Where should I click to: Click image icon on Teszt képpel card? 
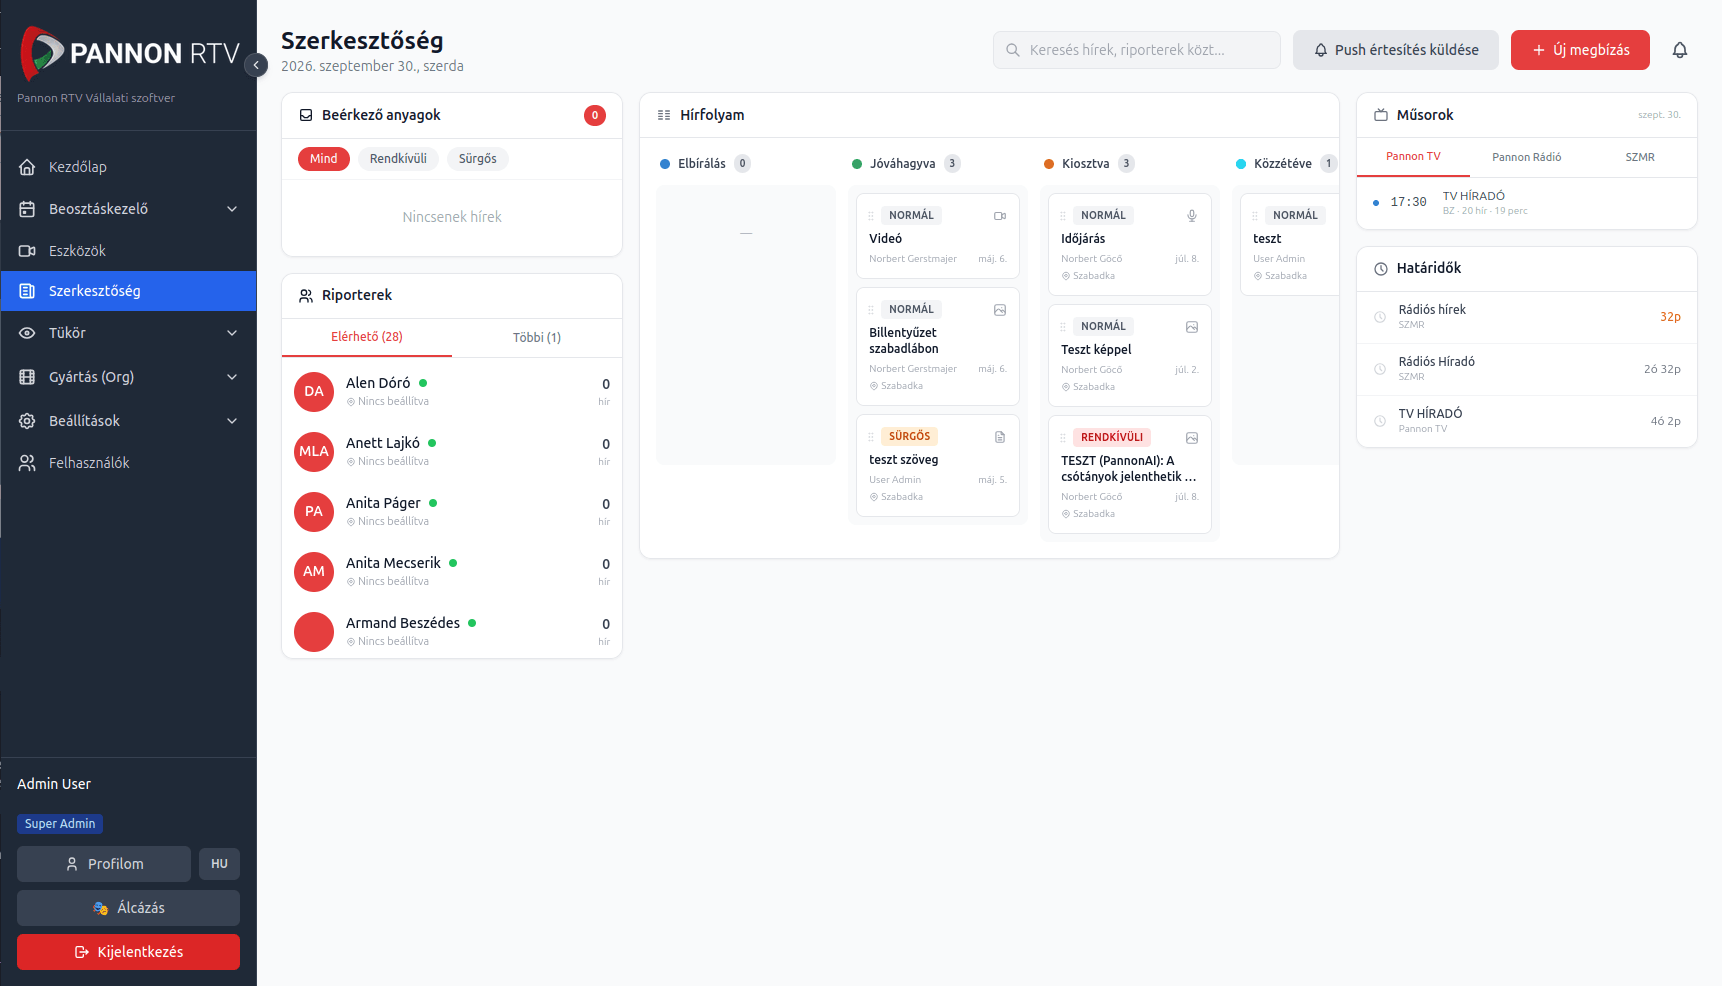(1192, 327)
